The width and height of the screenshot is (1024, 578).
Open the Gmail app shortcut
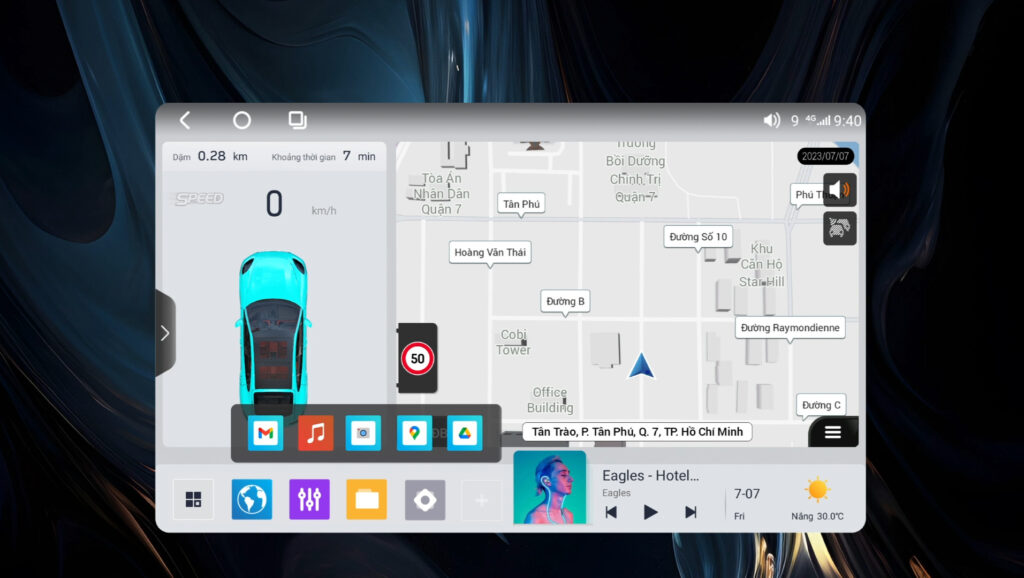(x=265, y=433)
